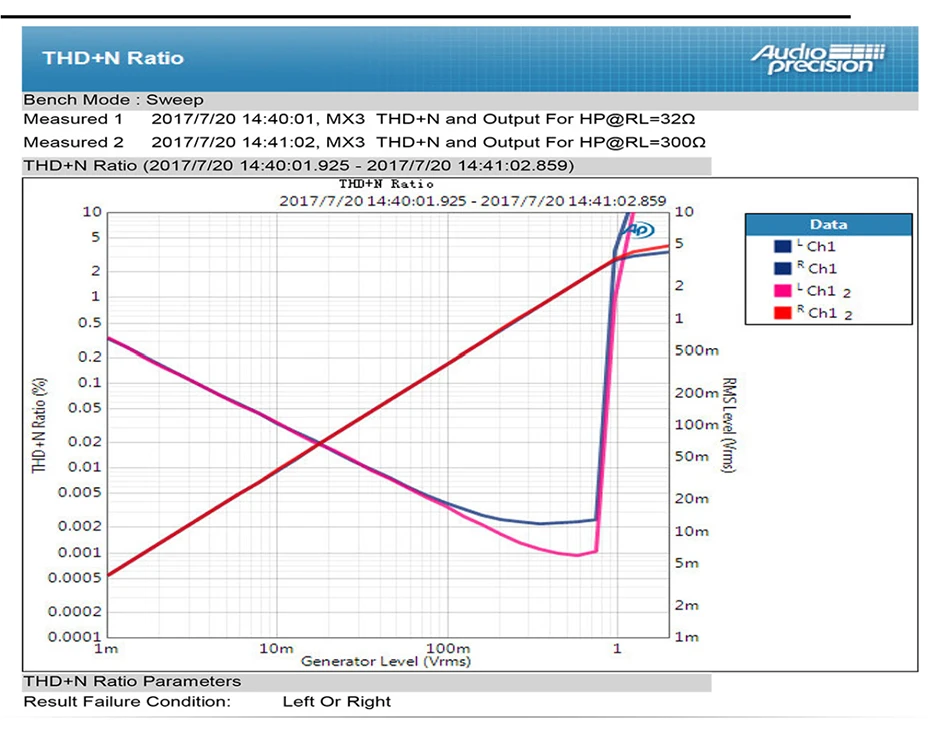
Task: Click the THD+N Ratio (%) axis label
Action: tap(39, 426)
